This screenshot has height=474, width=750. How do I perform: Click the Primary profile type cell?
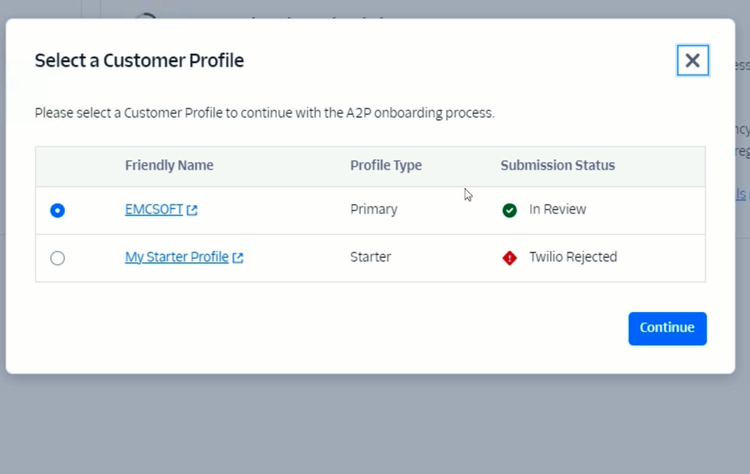(373, 210)
